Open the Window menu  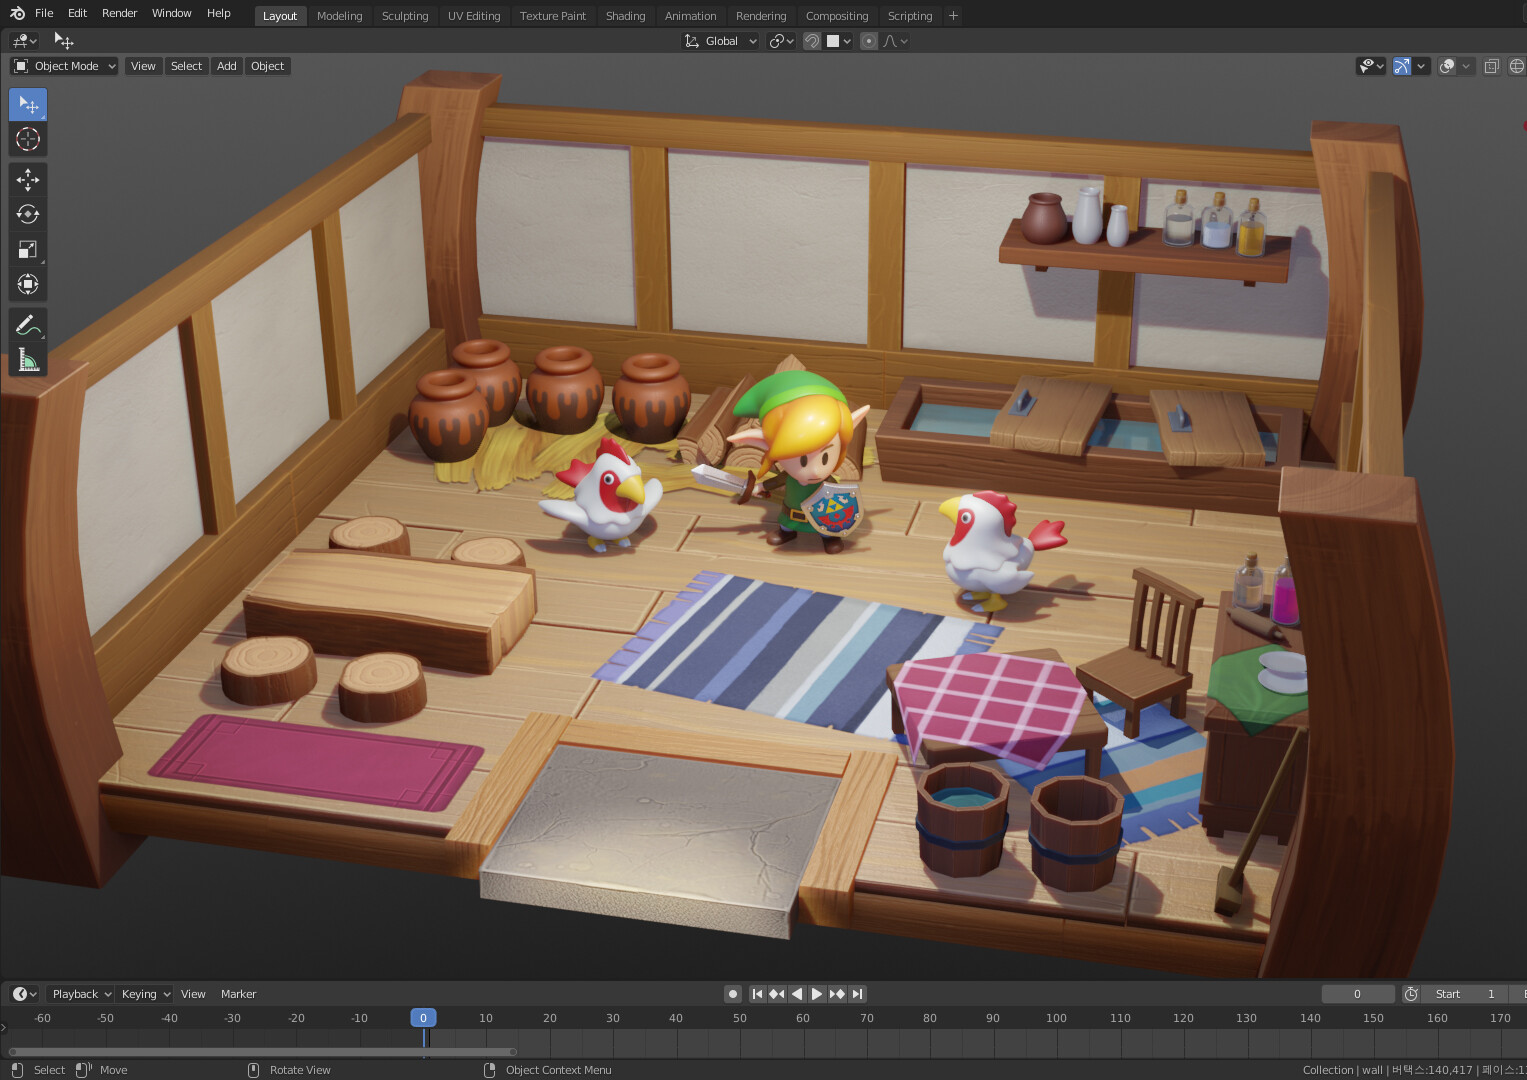[x=172, y=13]
